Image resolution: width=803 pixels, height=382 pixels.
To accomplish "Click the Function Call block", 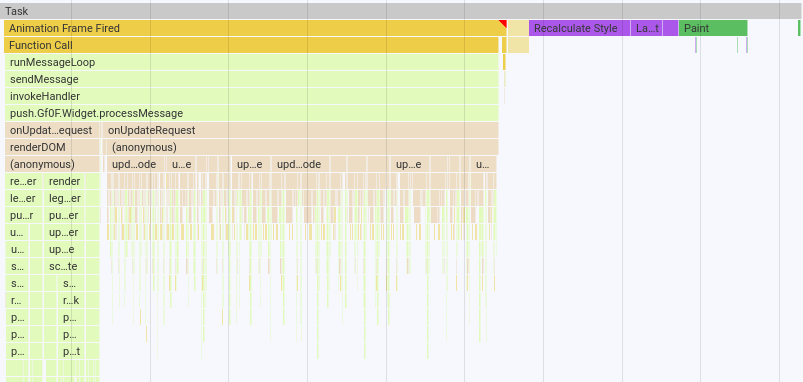I will 251,45.
